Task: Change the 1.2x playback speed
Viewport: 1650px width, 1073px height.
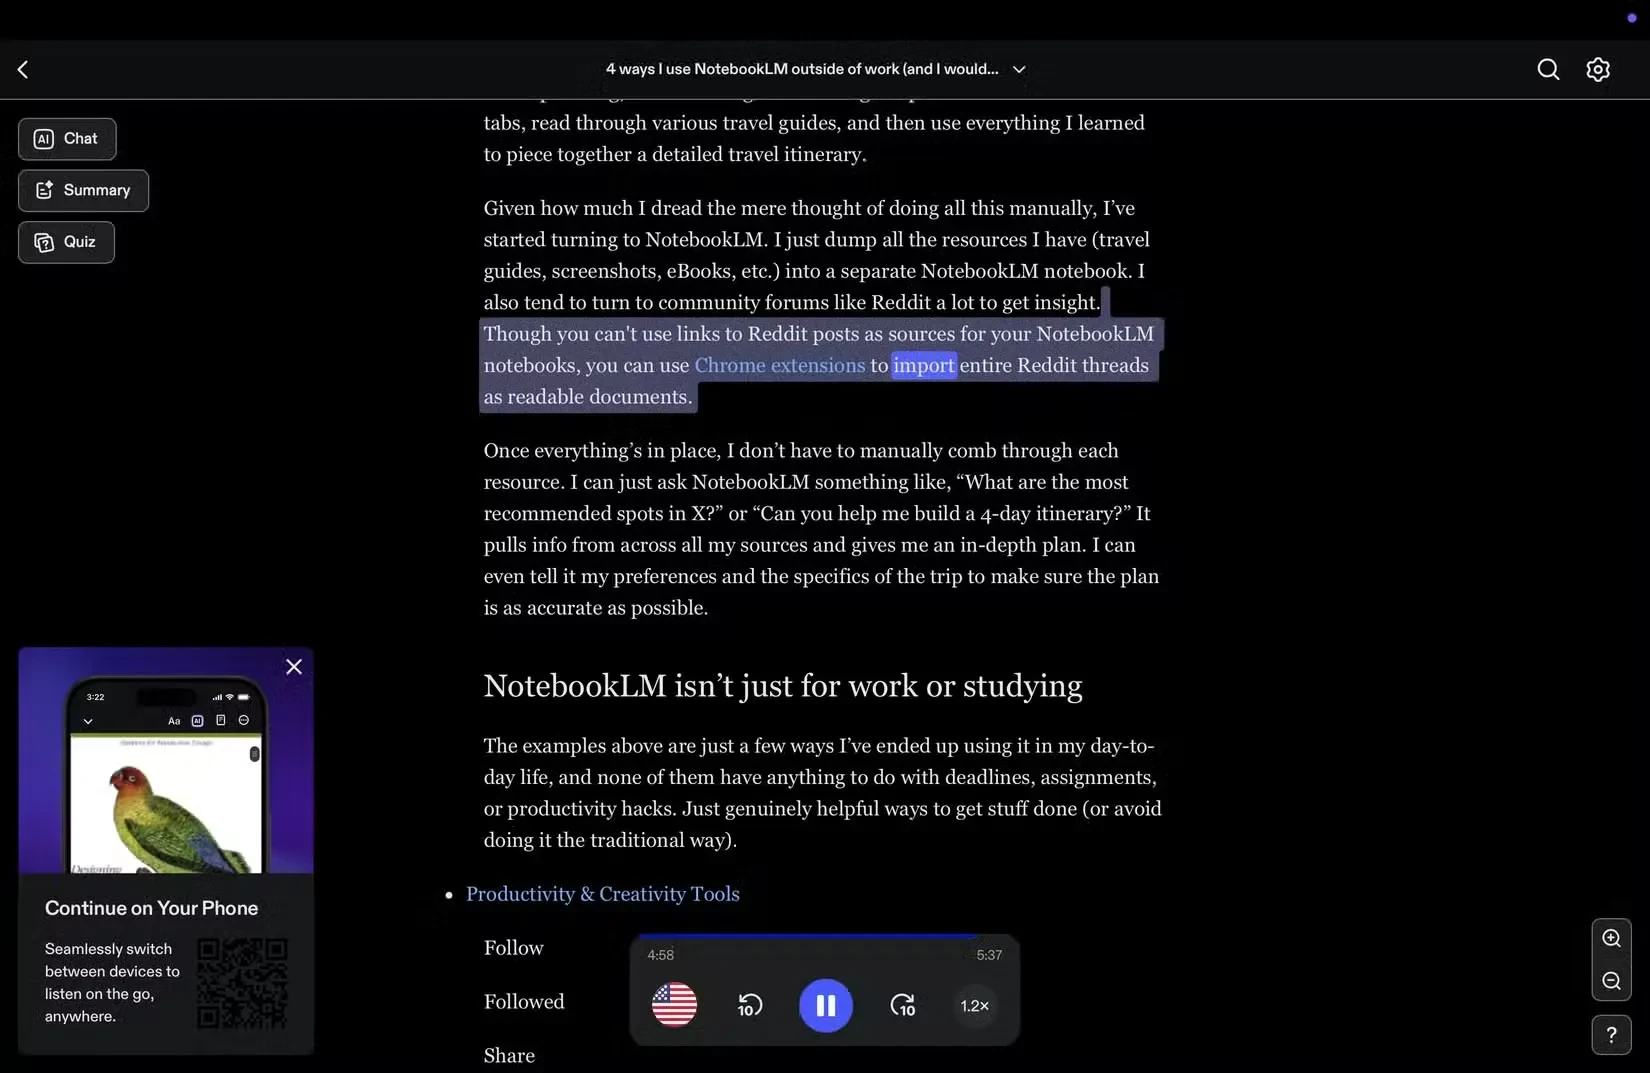Action: click(x=974, y=1006)
